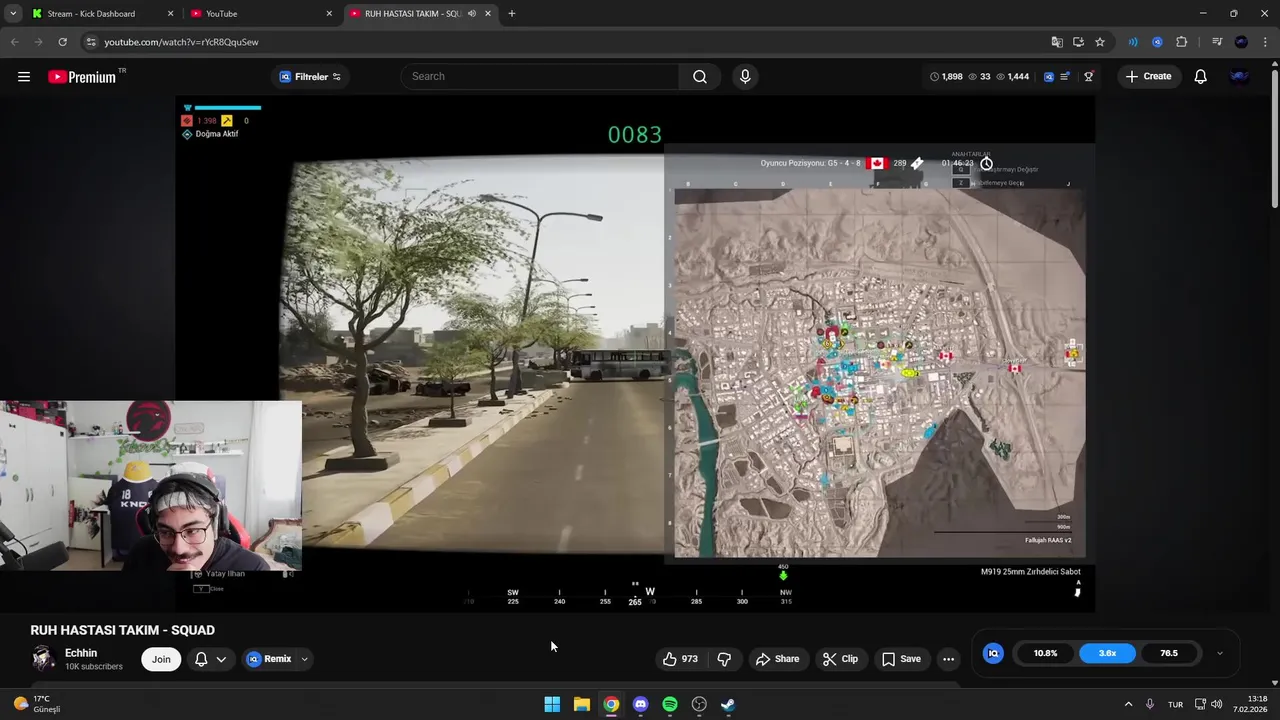The height and width of the screenshot is (720, 1280).
Task: Click the blue sound waves extension icon
Action: coord(1133,42)
